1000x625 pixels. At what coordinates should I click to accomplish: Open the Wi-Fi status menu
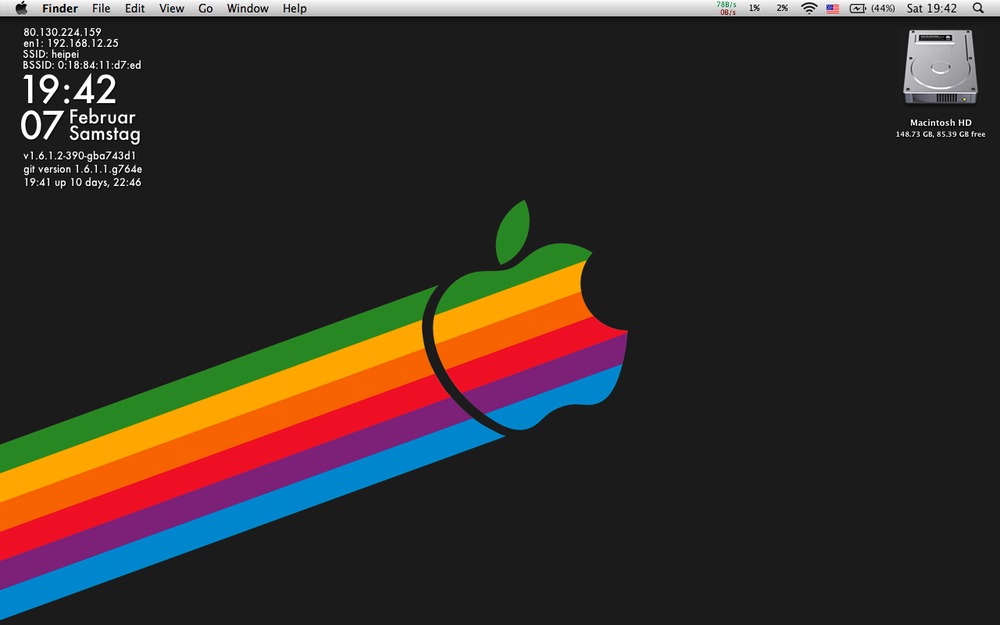pos(809,8)
